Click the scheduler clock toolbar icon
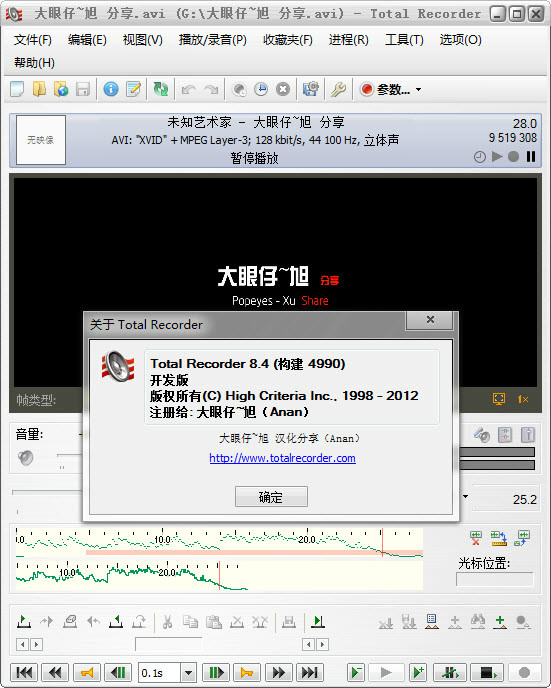 click(261, 89)
